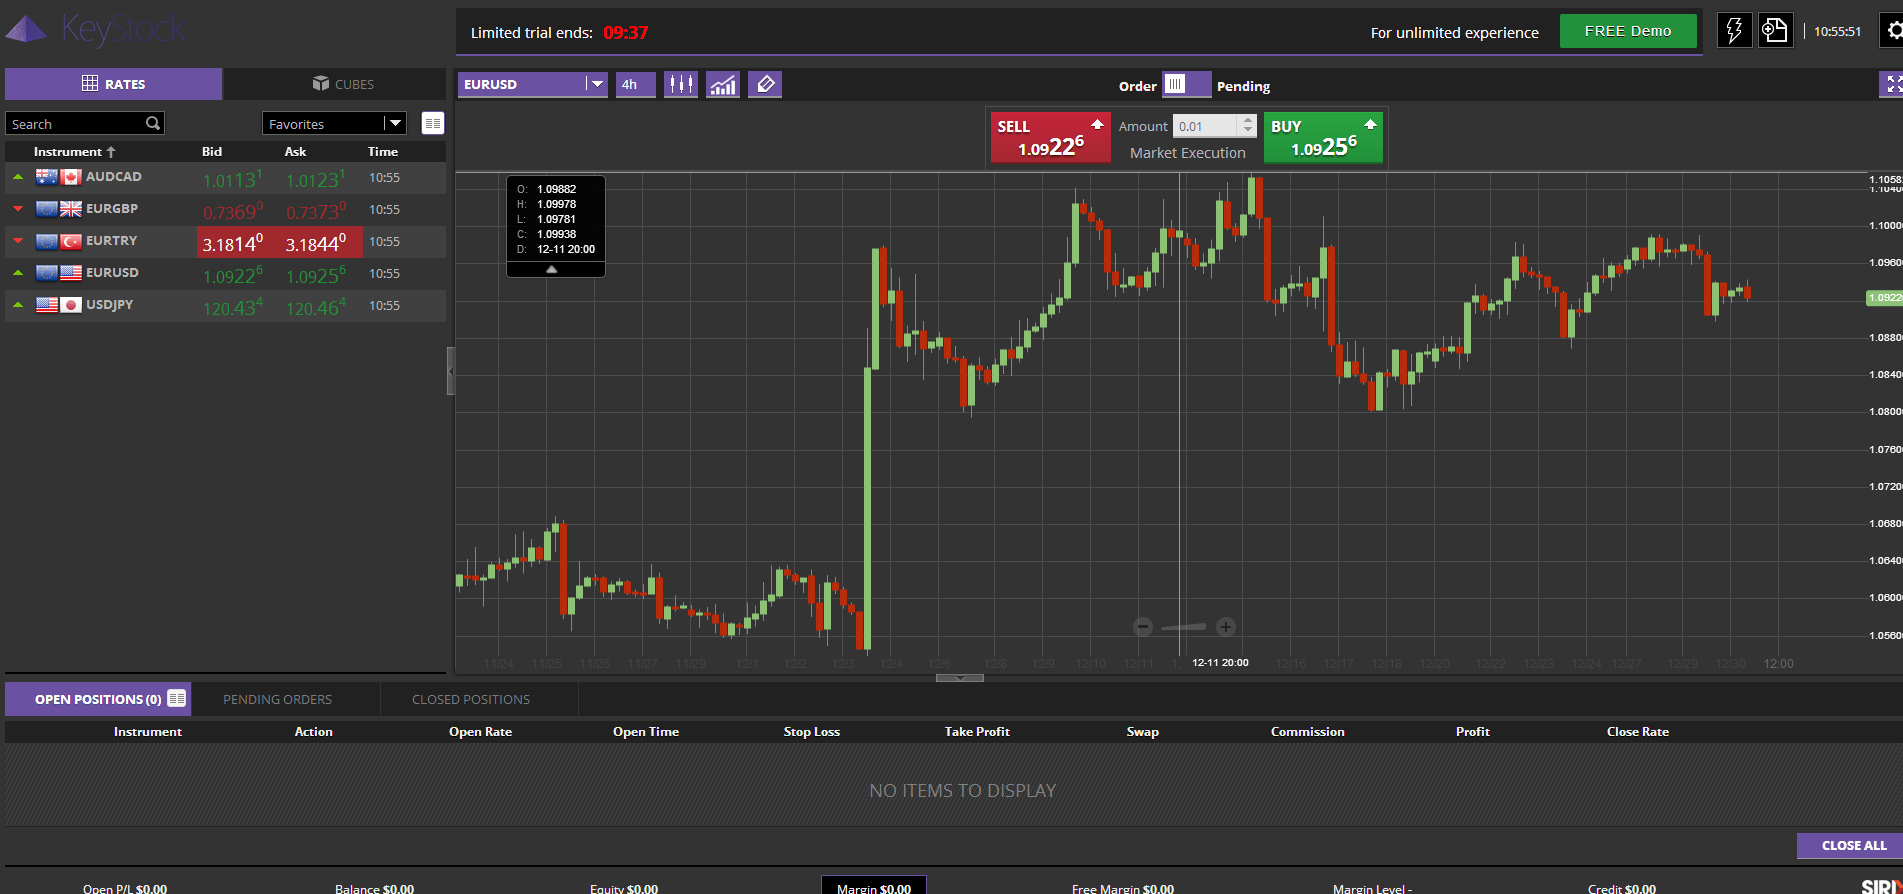Click the Commission column header

[x=1308, y=732]
